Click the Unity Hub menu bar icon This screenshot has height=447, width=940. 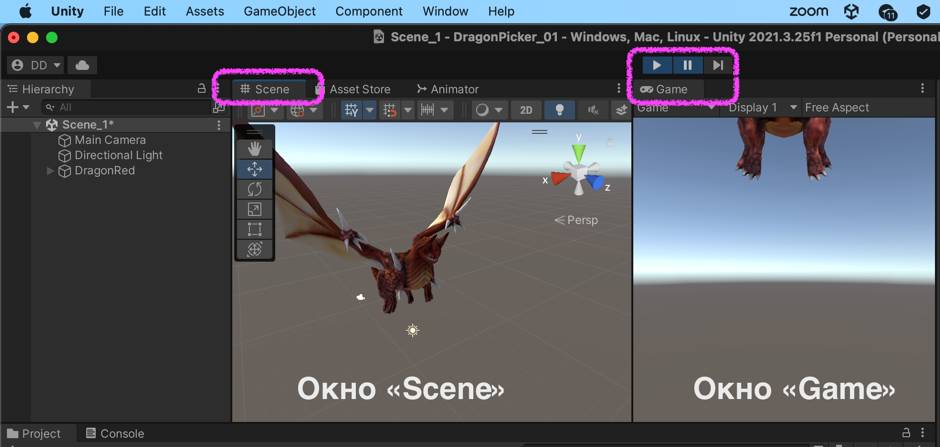click(x=851, y=12)
